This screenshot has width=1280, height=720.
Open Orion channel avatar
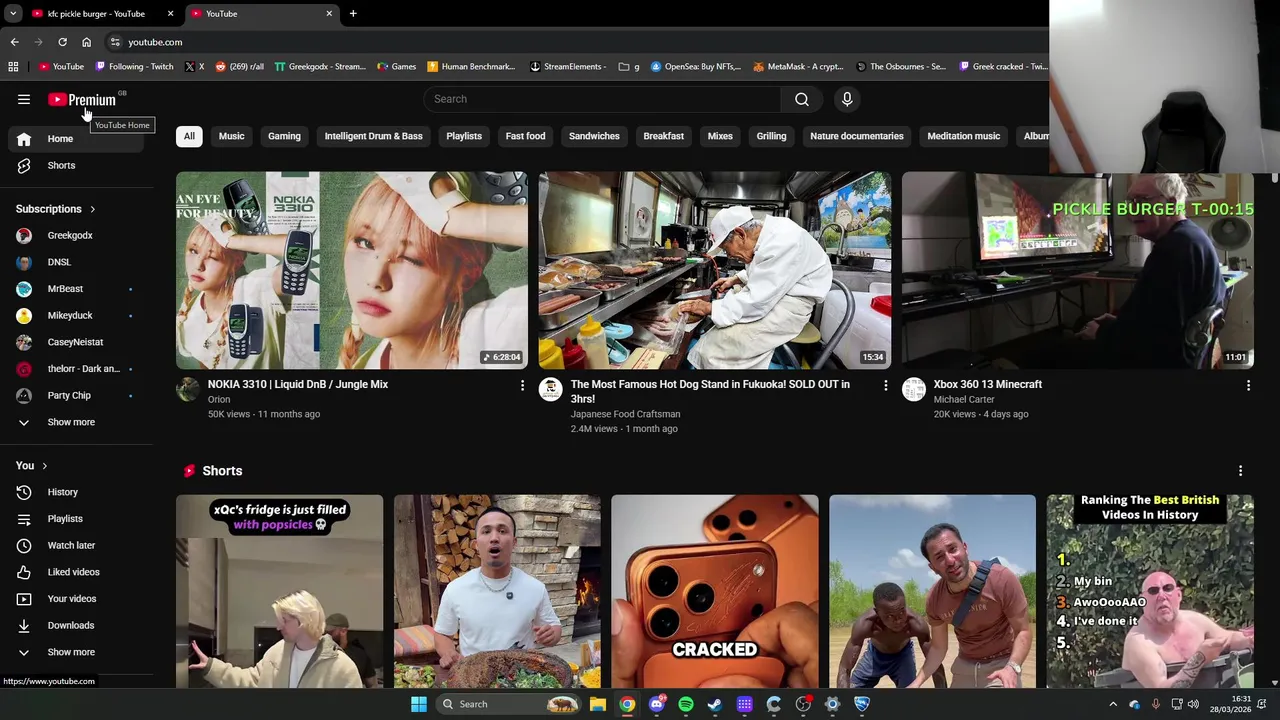coord(188,389)
